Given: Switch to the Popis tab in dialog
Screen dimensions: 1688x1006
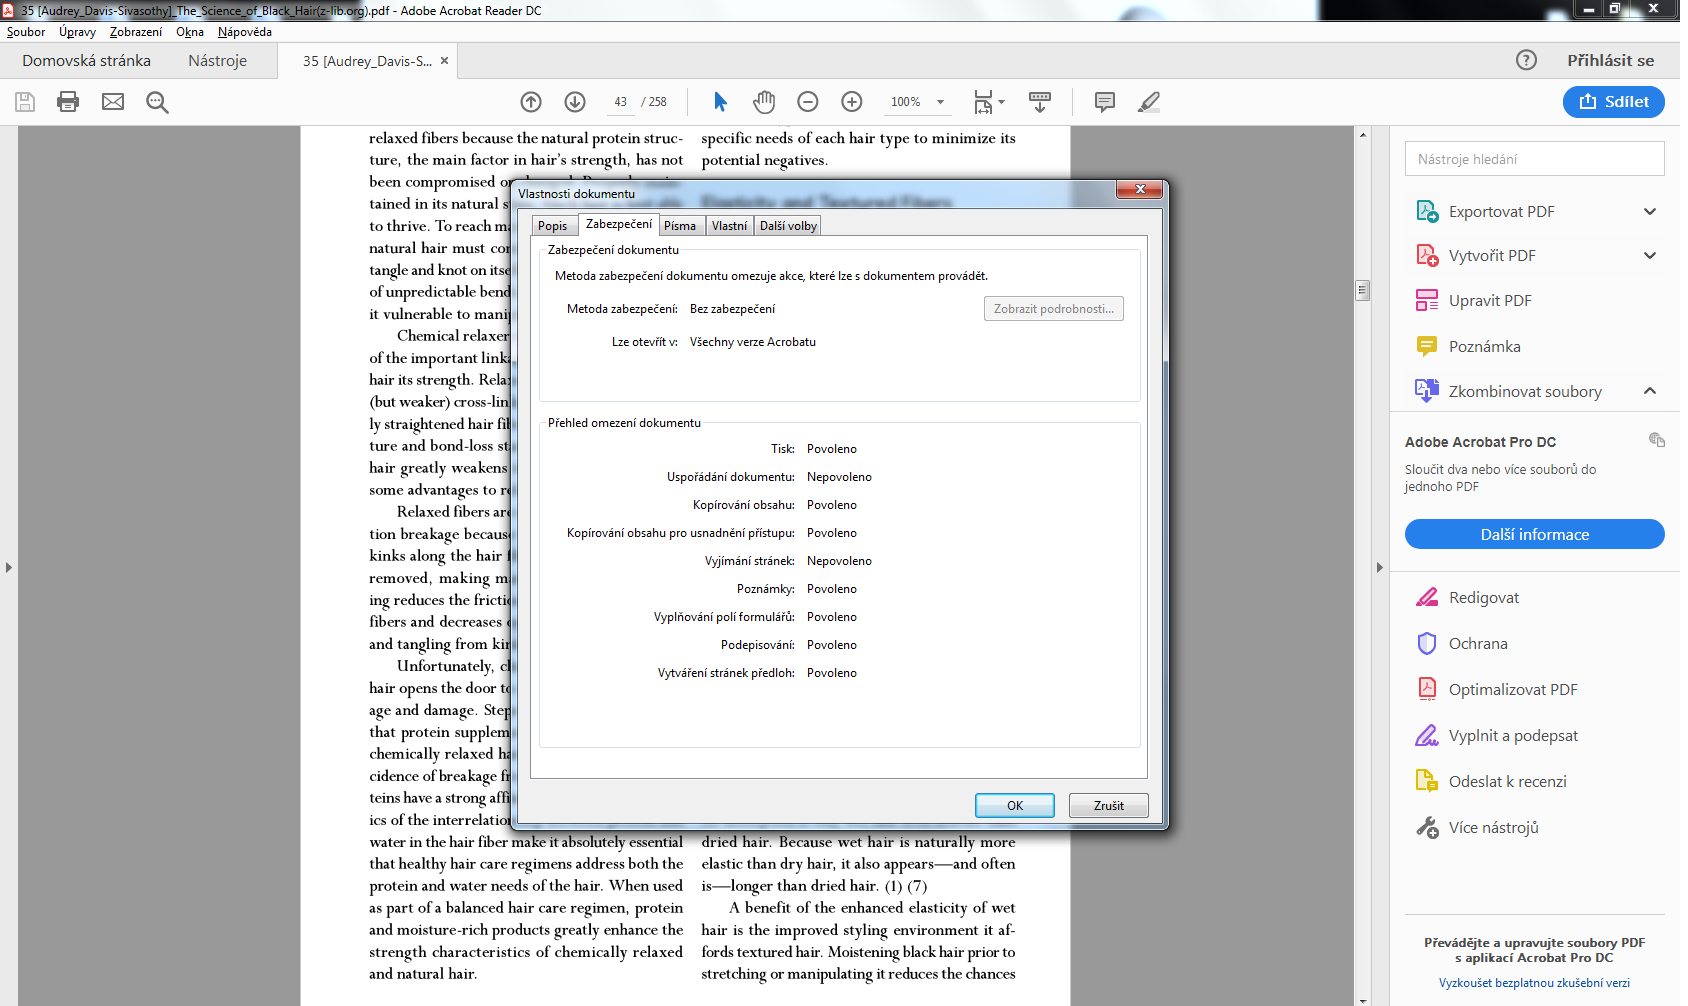Looking at the screenshot, I should [553, 226].
